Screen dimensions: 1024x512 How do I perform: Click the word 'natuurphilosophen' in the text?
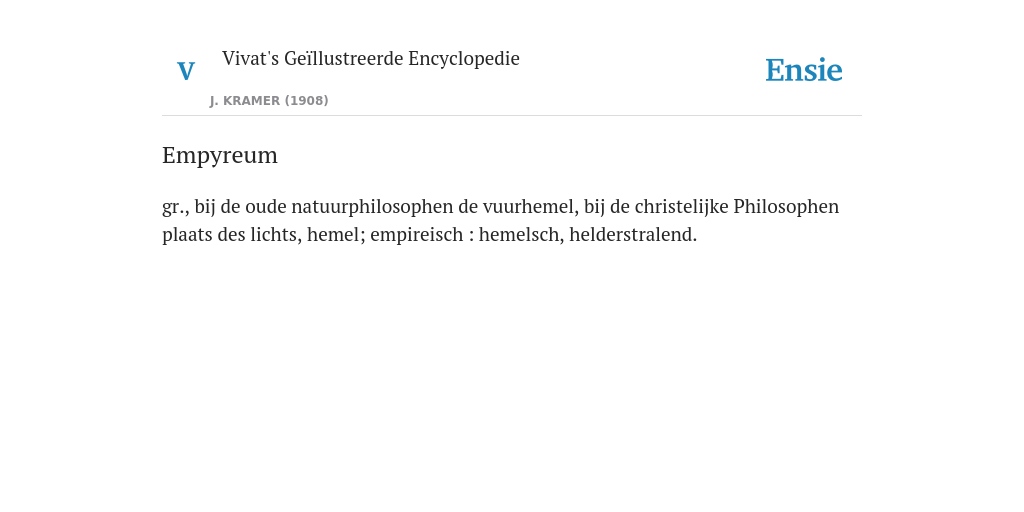tap(372, 206)
